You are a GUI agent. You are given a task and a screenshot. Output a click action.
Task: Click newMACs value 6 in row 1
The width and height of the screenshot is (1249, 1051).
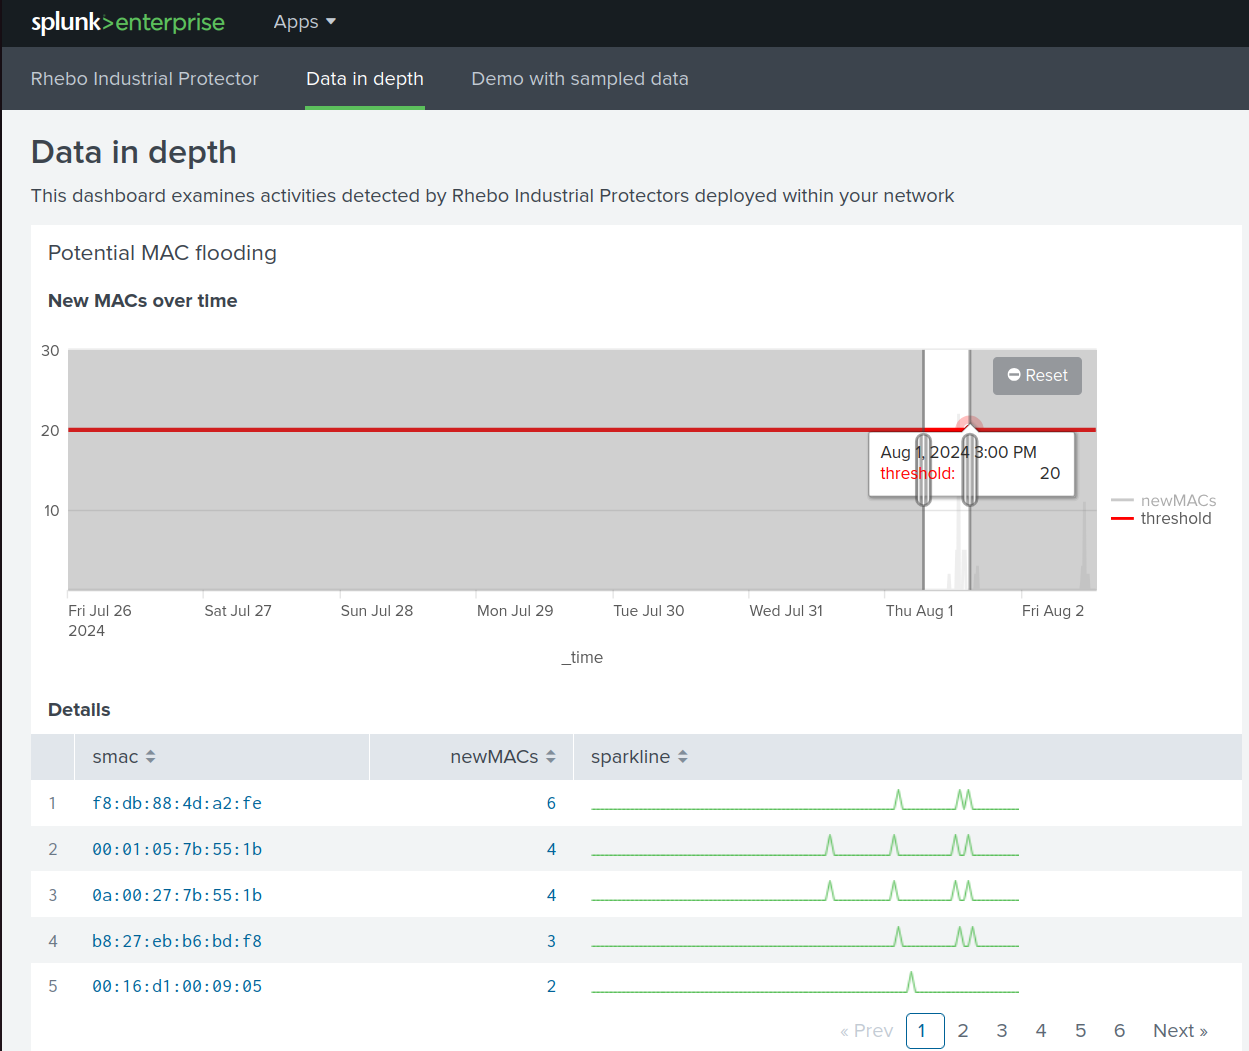(551, 803)
